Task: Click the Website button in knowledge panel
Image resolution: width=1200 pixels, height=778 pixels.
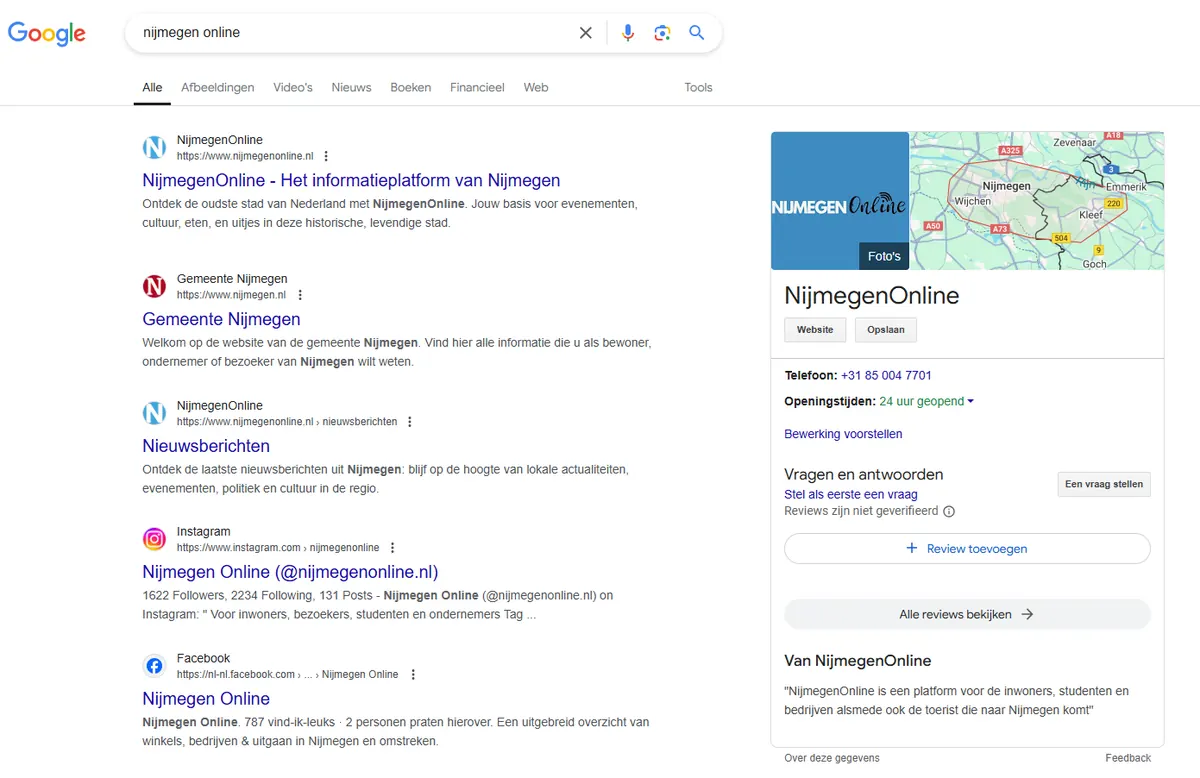Action: point(815,329)
